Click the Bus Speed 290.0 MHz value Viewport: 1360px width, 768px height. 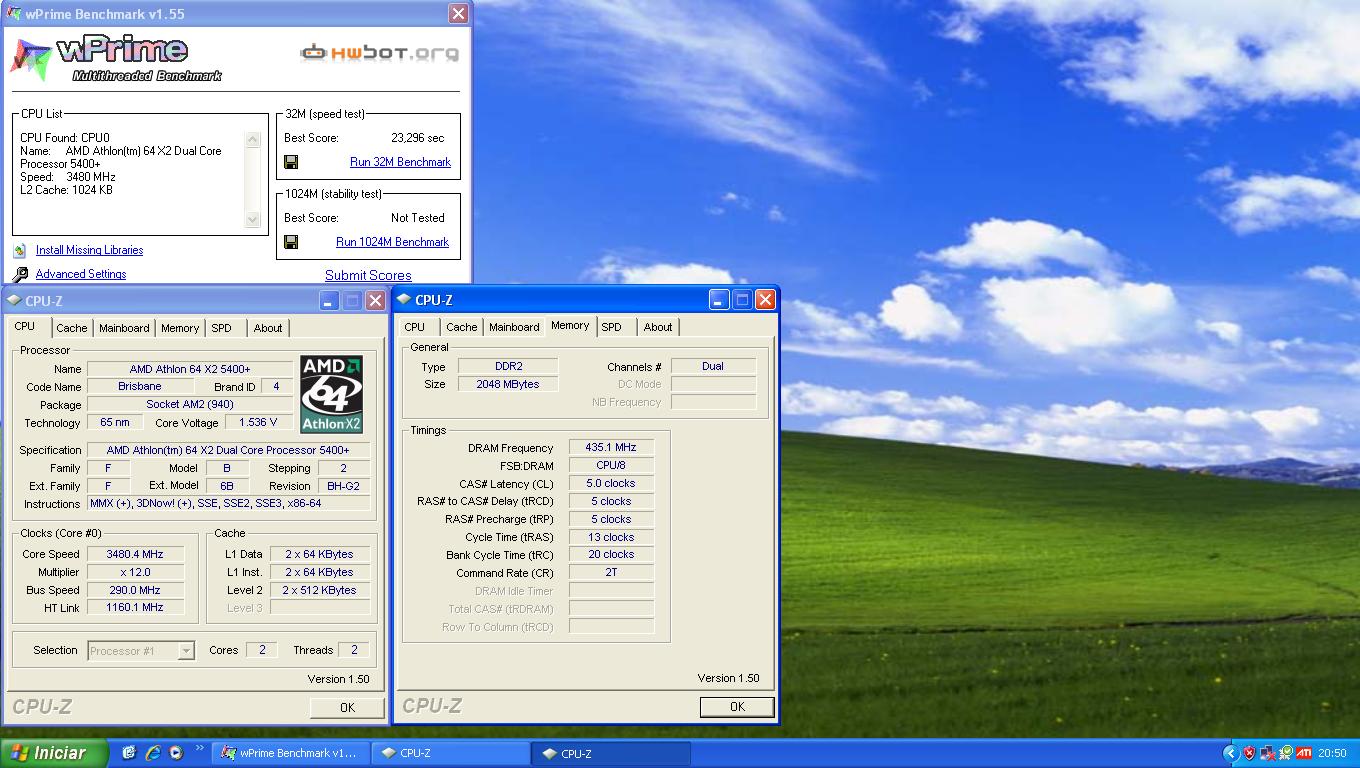tap(135, 590)
